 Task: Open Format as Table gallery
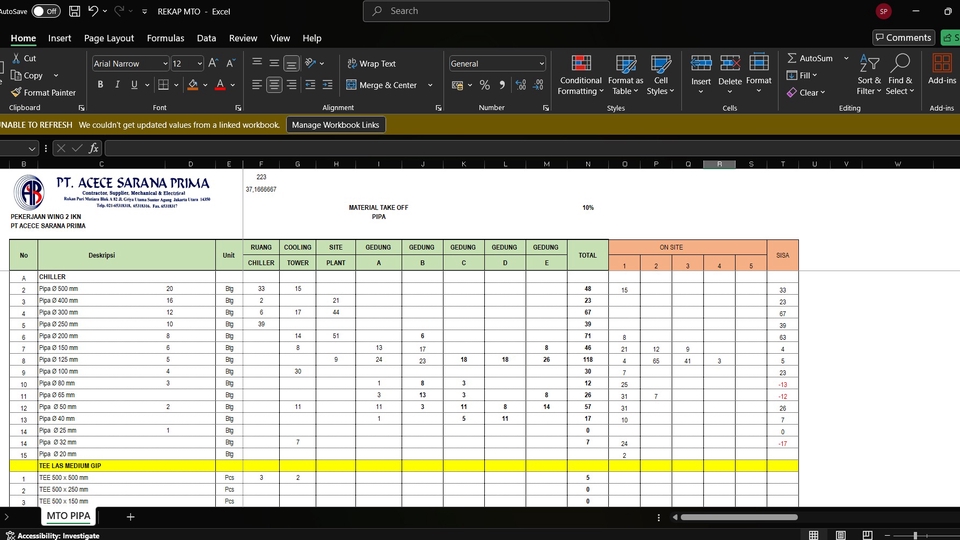pos(625,75)
